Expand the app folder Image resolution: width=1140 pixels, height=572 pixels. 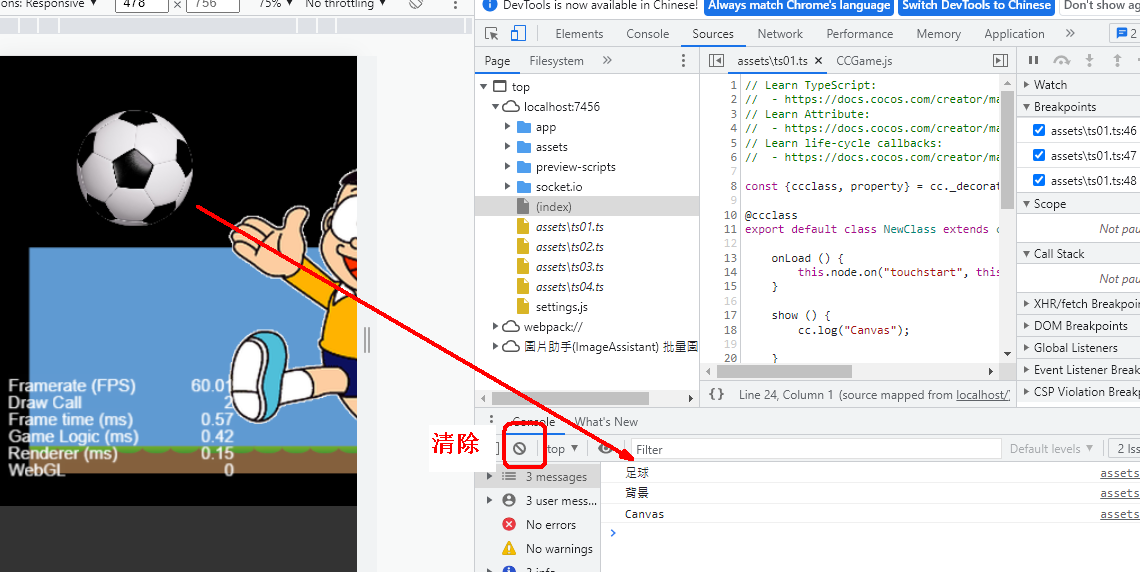point(507,126)
